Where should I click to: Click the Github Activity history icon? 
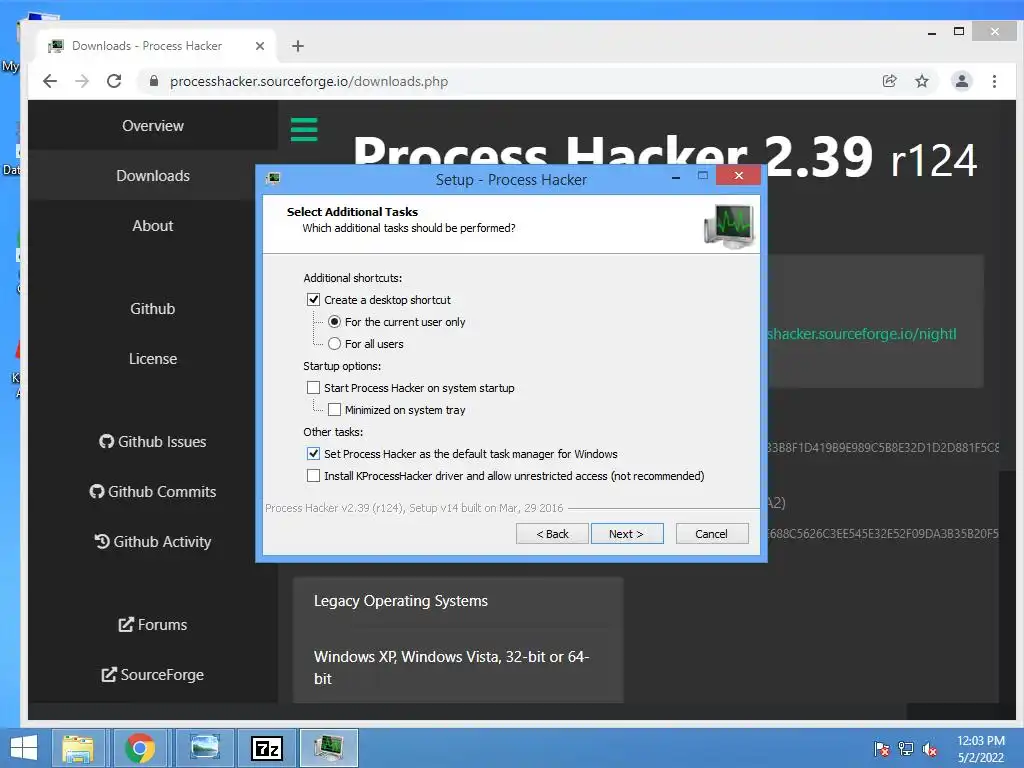pyautogui.click(x=102, y=541)
